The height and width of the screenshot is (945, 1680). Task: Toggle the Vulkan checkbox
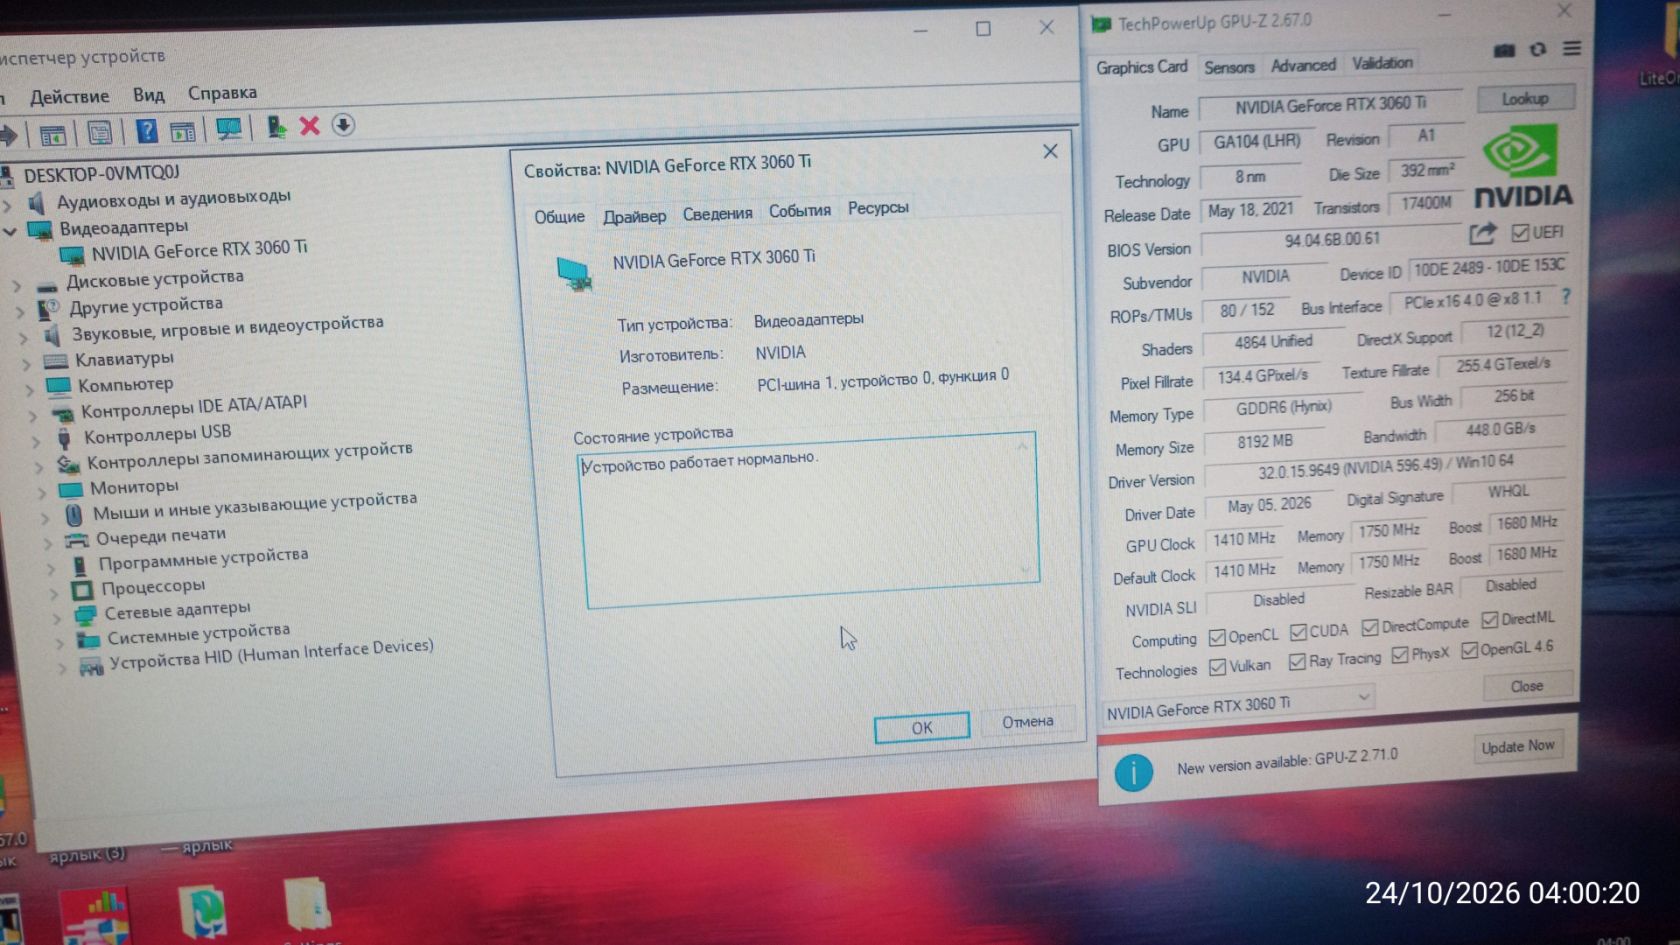coord(1217,667)
